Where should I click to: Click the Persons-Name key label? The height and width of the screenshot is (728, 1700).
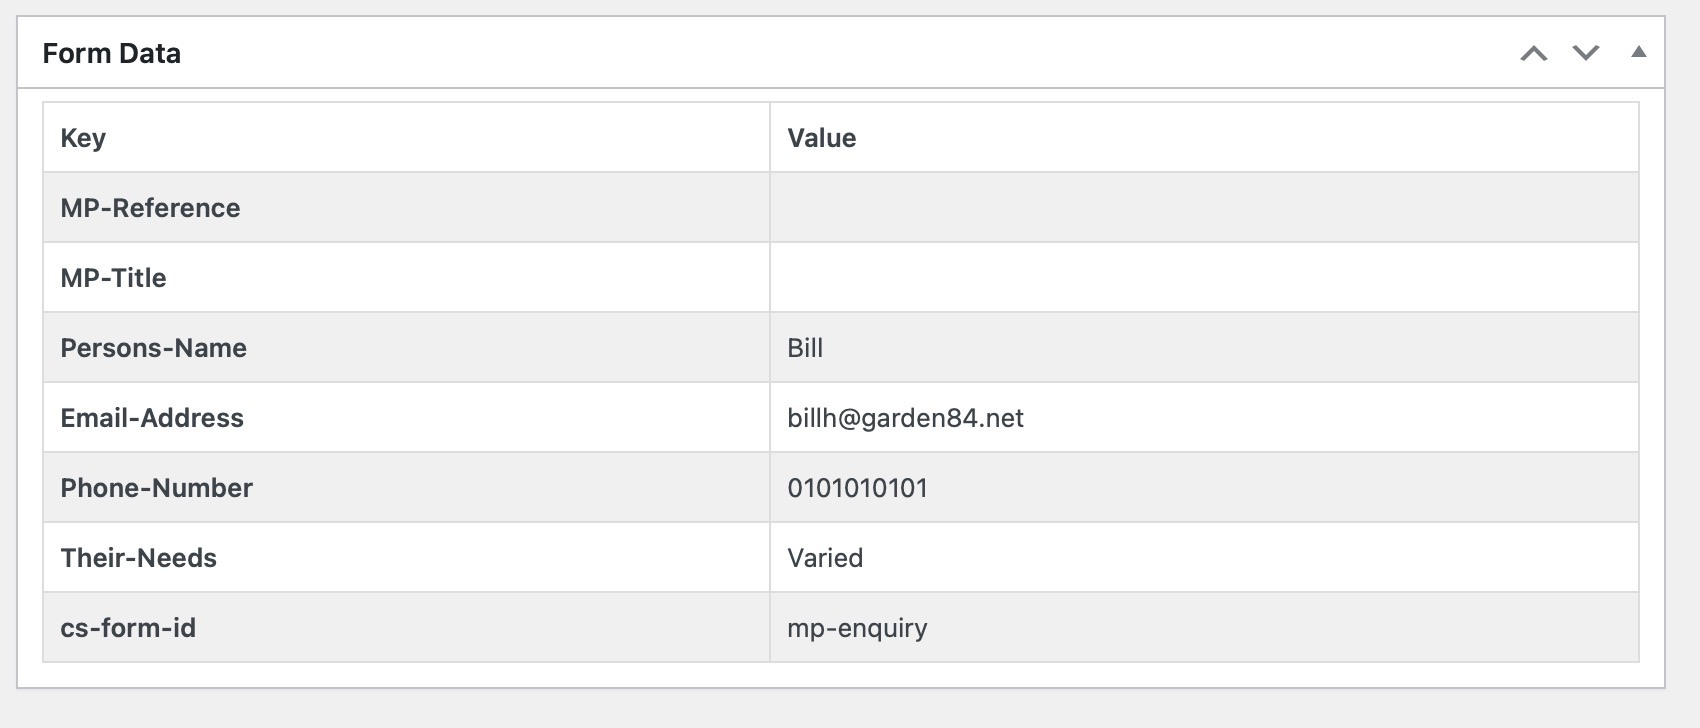[x=153, y=348]
